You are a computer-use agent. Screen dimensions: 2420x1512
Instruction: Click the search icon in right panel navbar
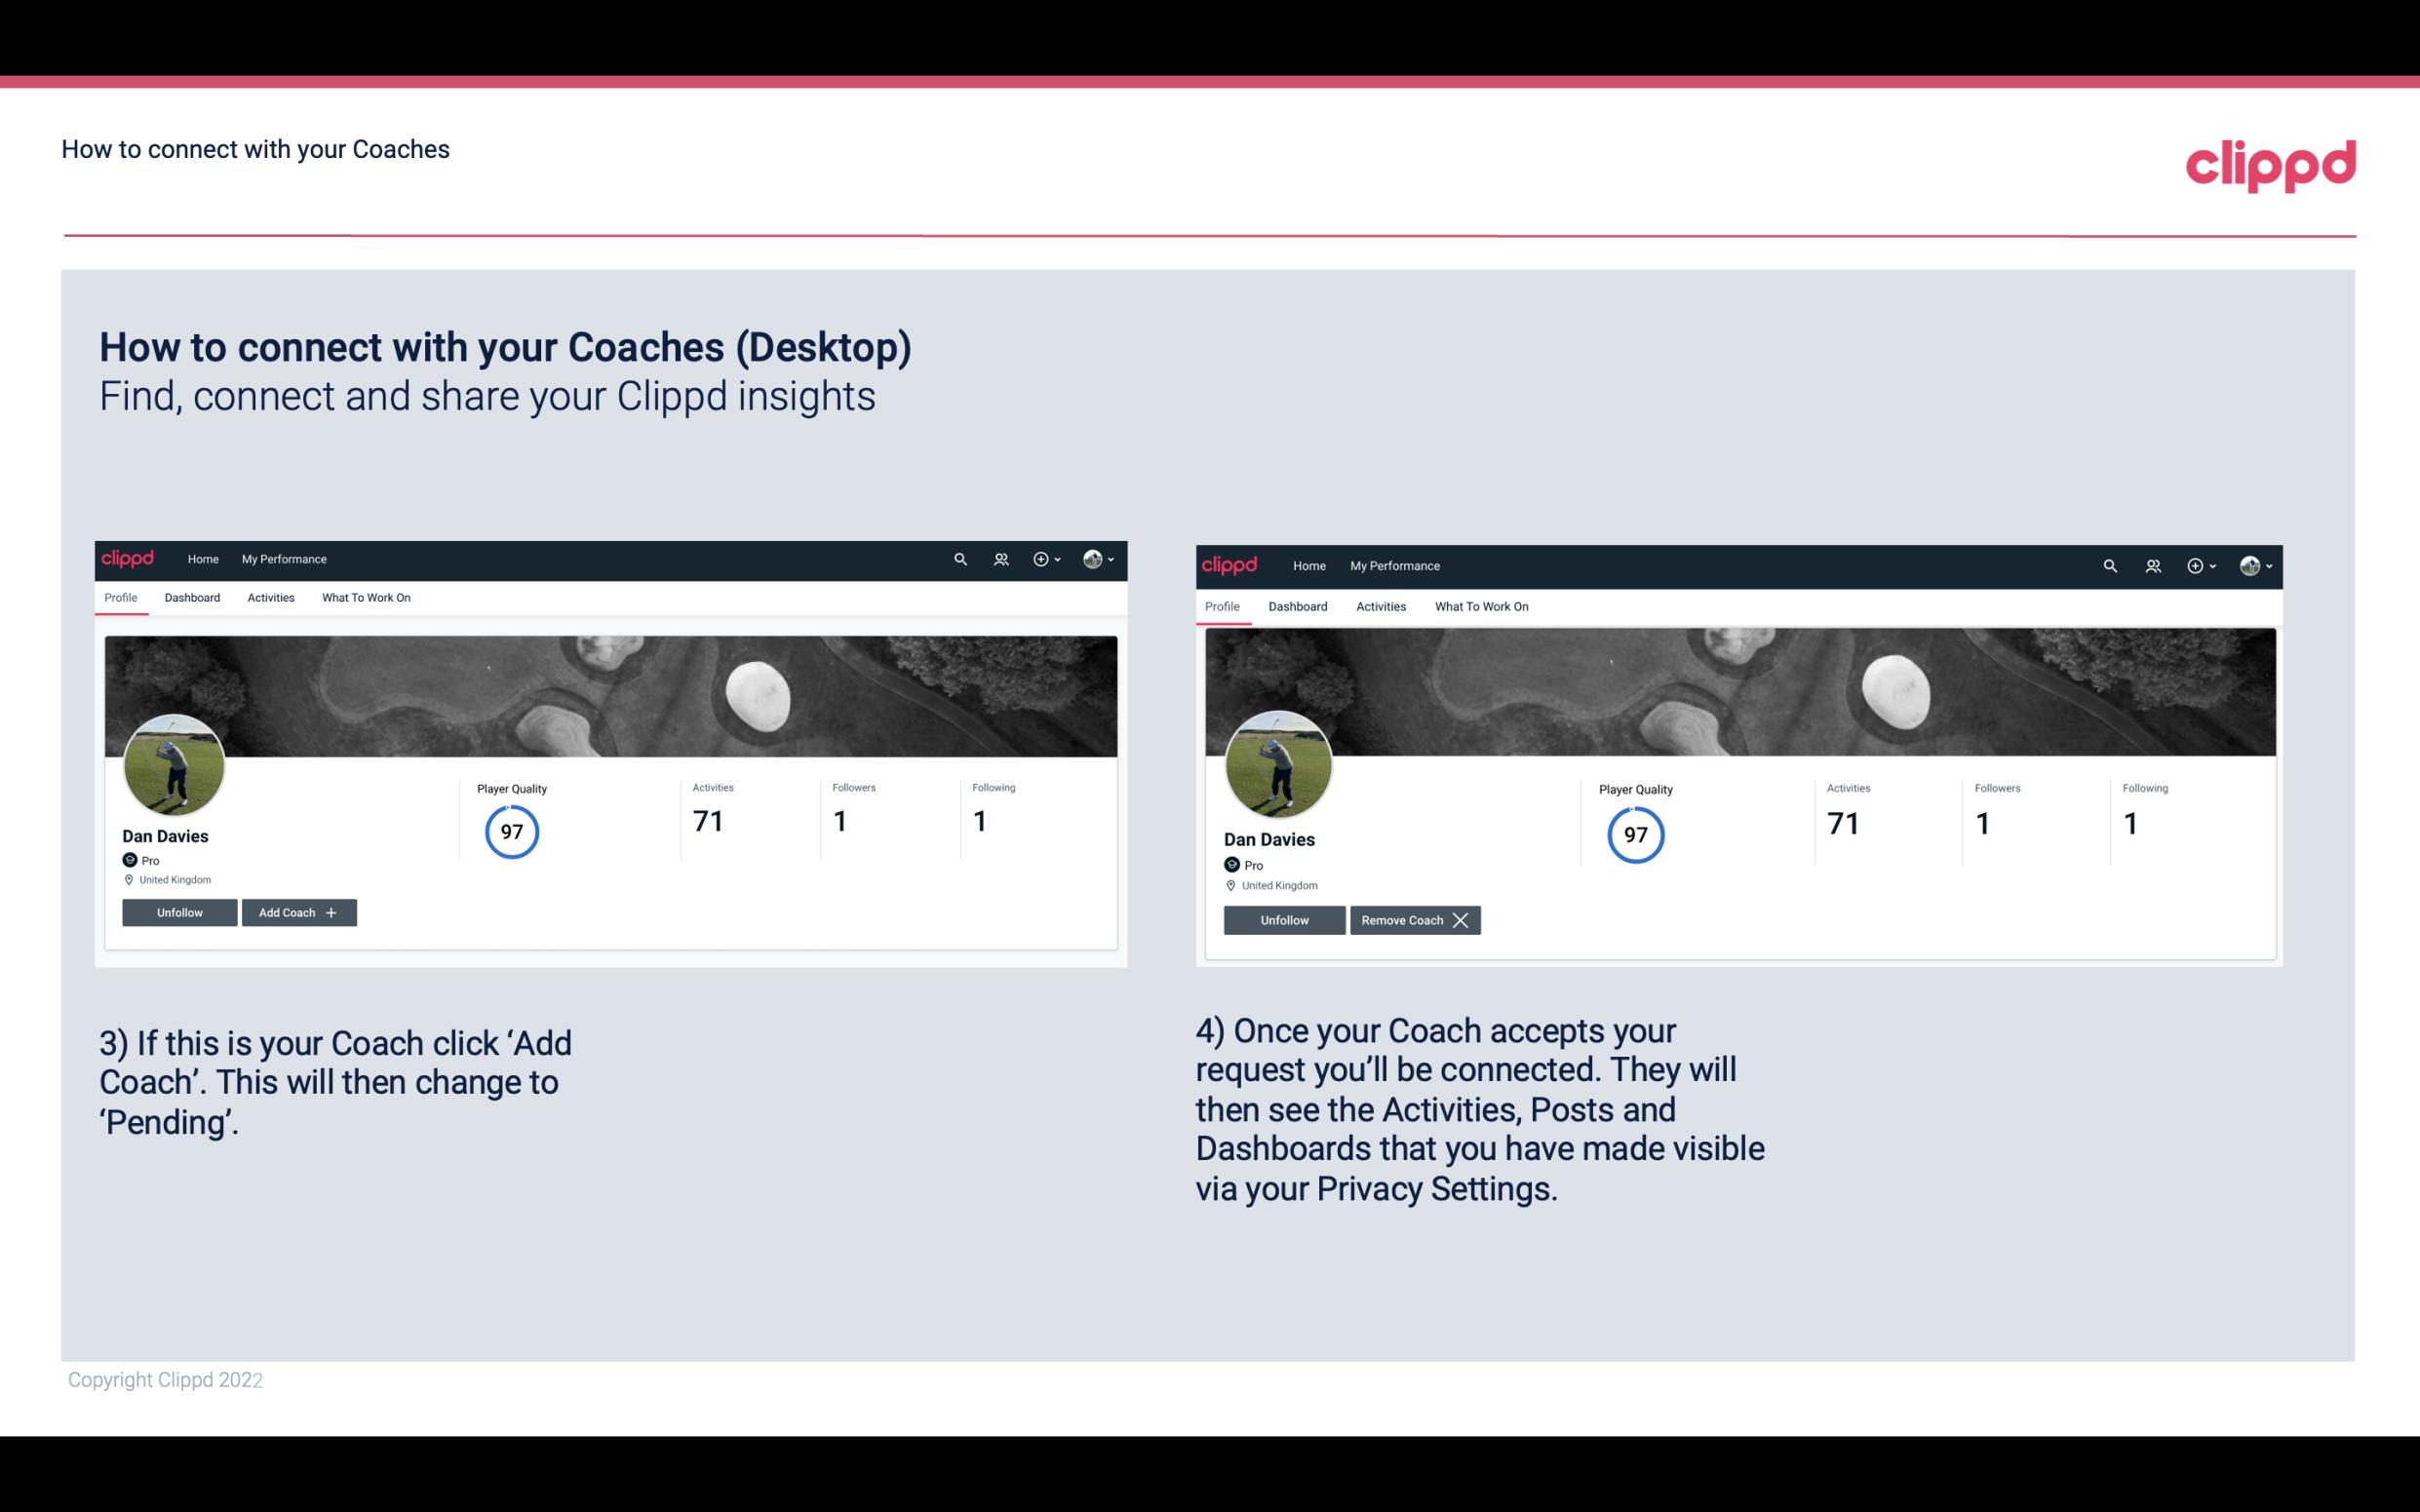click(2110, 564)
